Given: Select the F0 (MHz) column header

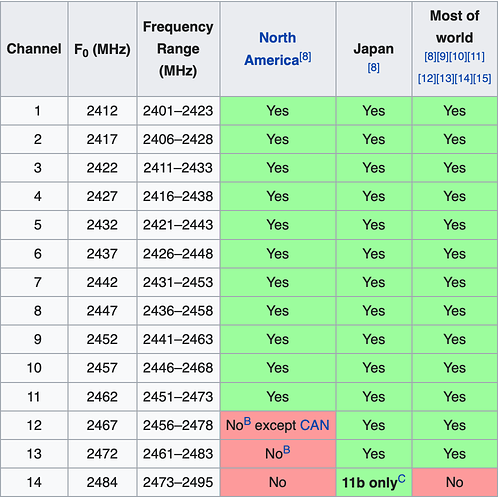Looking at the screenshot, I should [x=102, y=49].
